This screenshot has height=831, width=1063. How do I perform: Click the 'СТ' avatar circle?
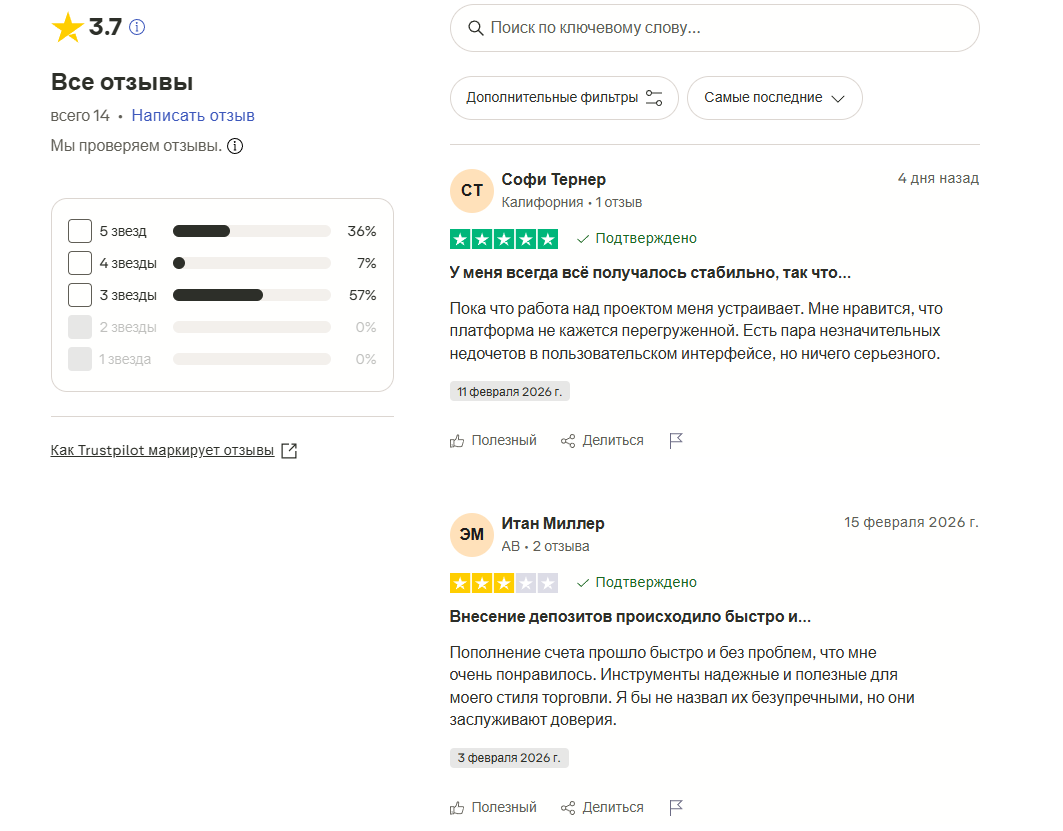472,190
